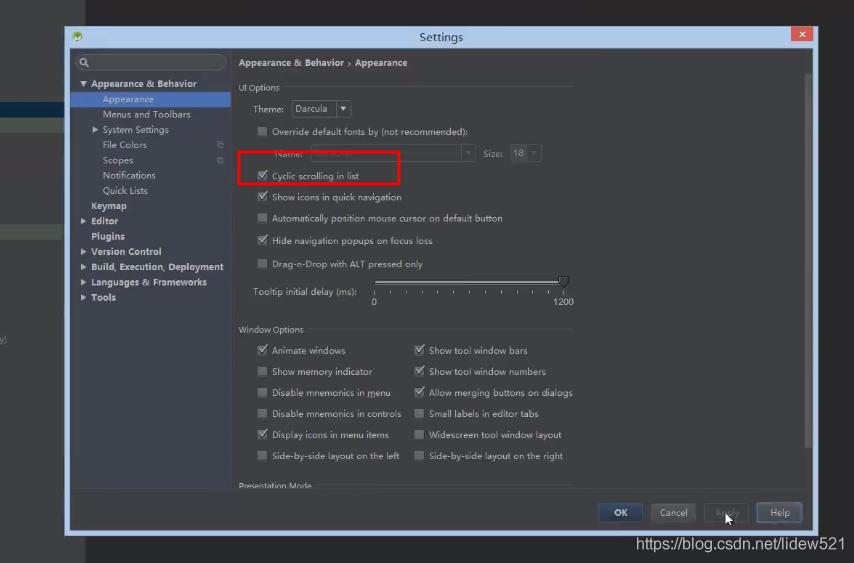
Task: Open the Theme Darcula dropdown
Action: [x=321, y=109]
